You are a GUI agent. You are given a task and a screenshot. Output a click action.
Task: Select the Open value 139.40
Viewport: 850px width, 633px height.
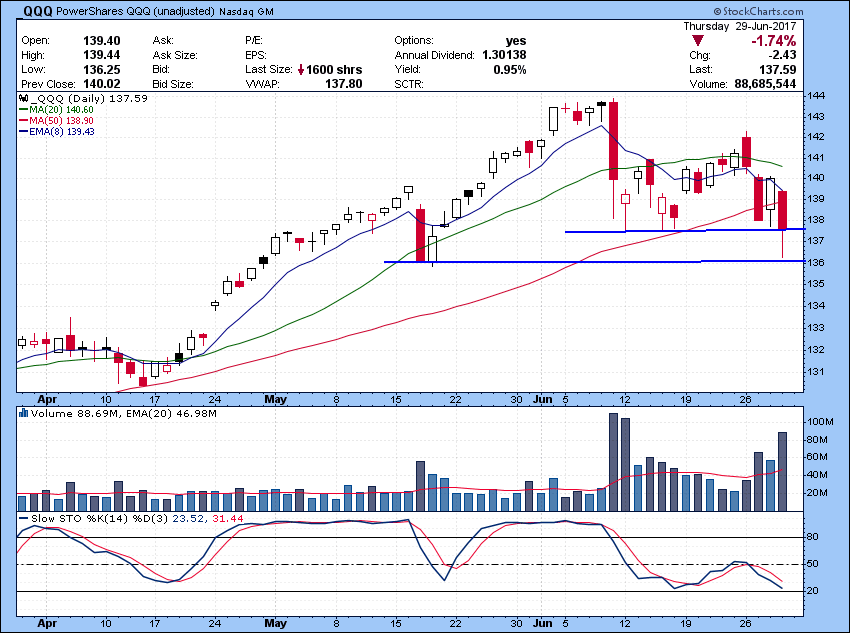101,41
